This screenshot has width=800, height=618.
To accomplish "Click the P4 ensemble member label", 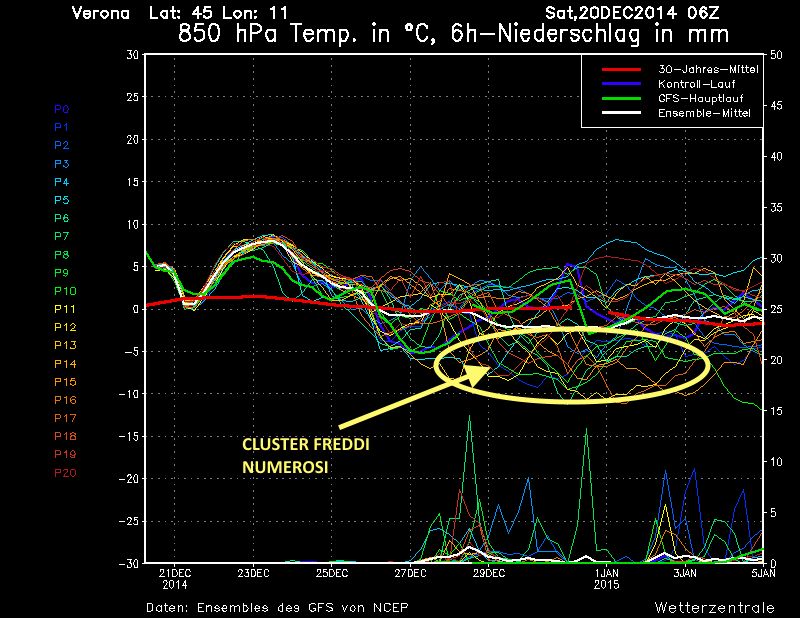I will 62,182.
